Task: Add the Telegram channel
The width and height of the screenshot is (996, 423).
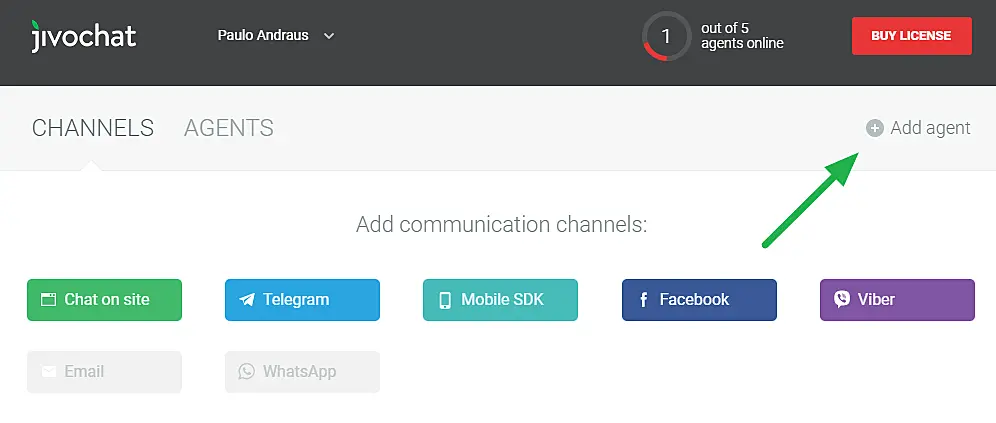Action: [x=302, y=299]
